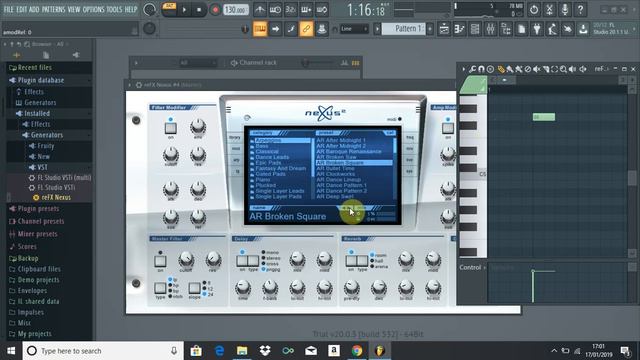Screen dimensions: 640x360
Task: Open File Explorer from the taskbar
Action: coord(242,351)
